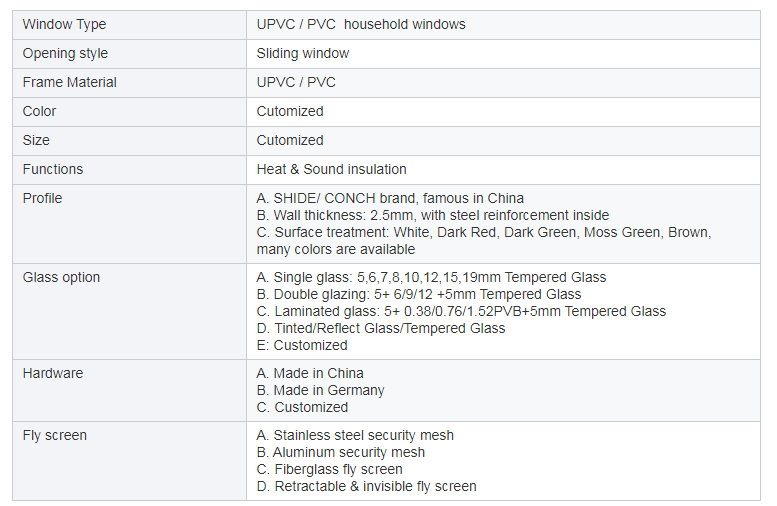Click the Functions label cell
The height and width of the screenshot is (506, 777).
tap(129, 169)
